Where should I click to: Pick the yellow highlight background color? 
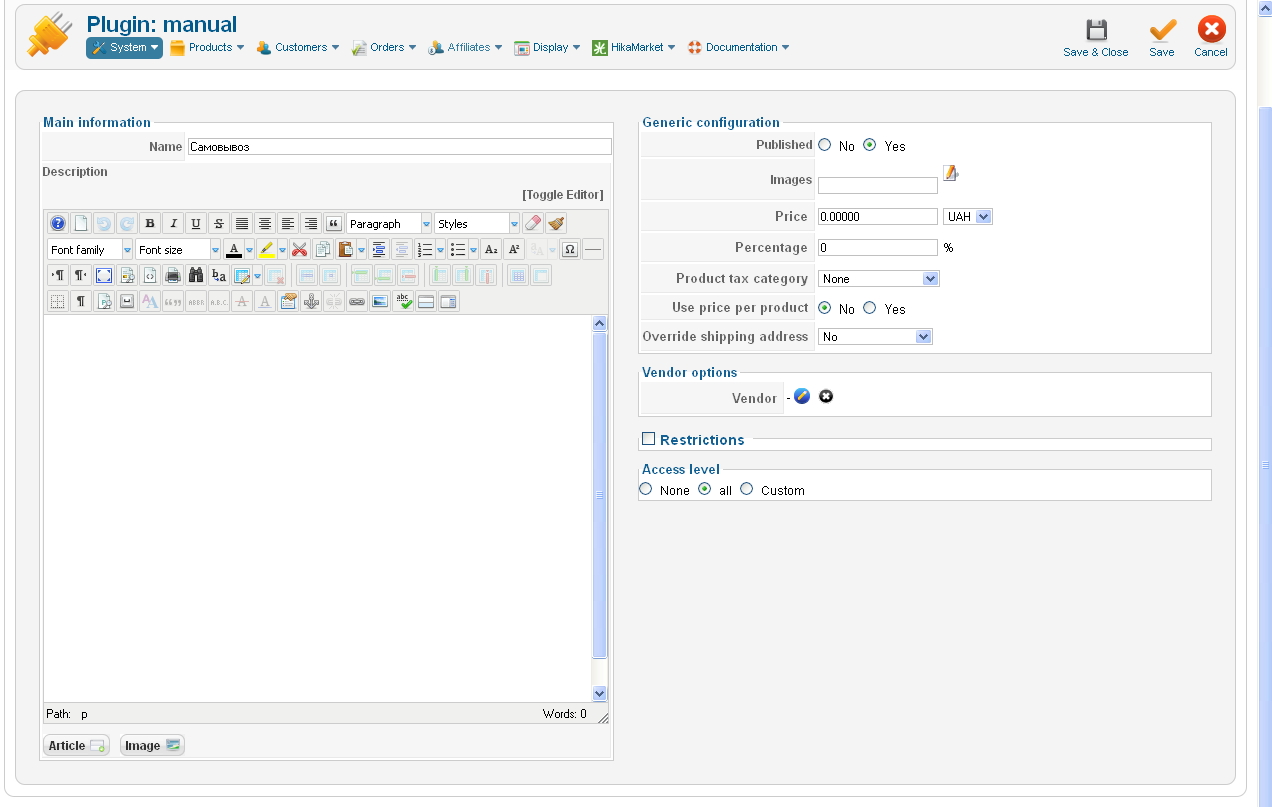267,249
